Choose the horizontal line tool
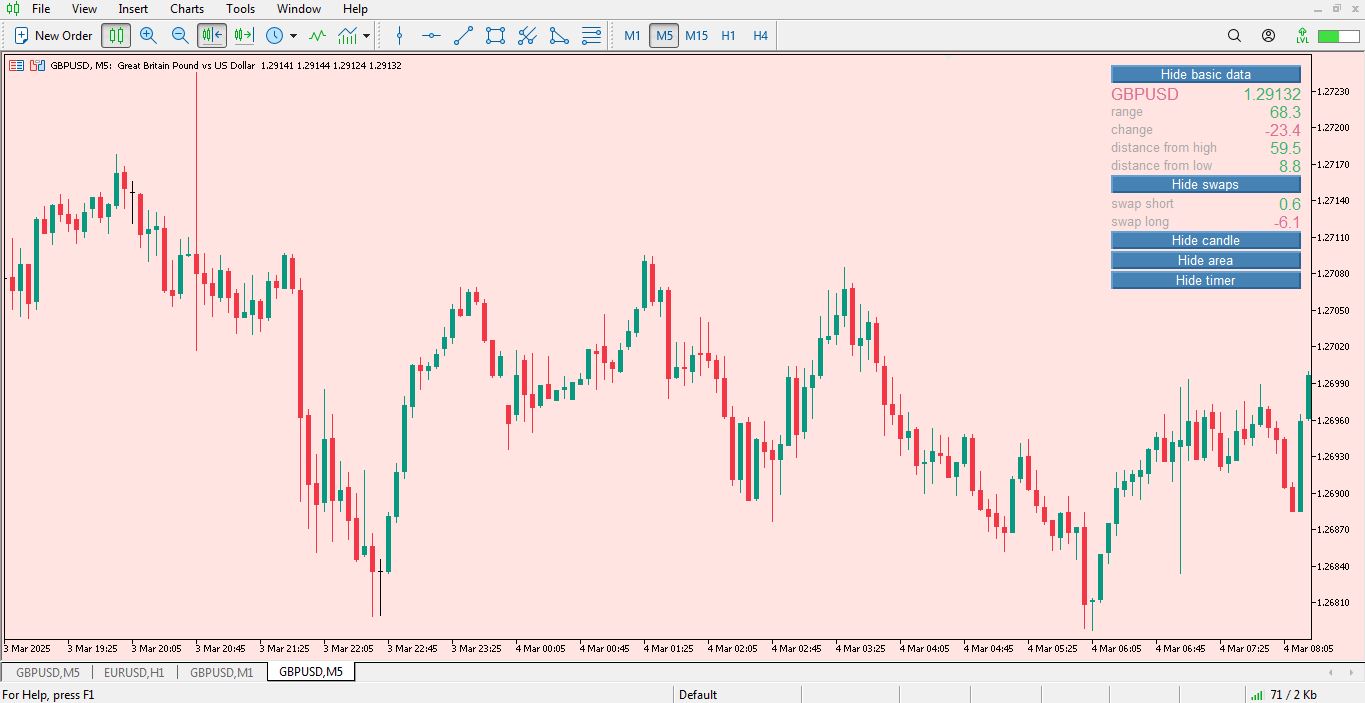Viewport: 1365px width, 703px height. [431, 36]
